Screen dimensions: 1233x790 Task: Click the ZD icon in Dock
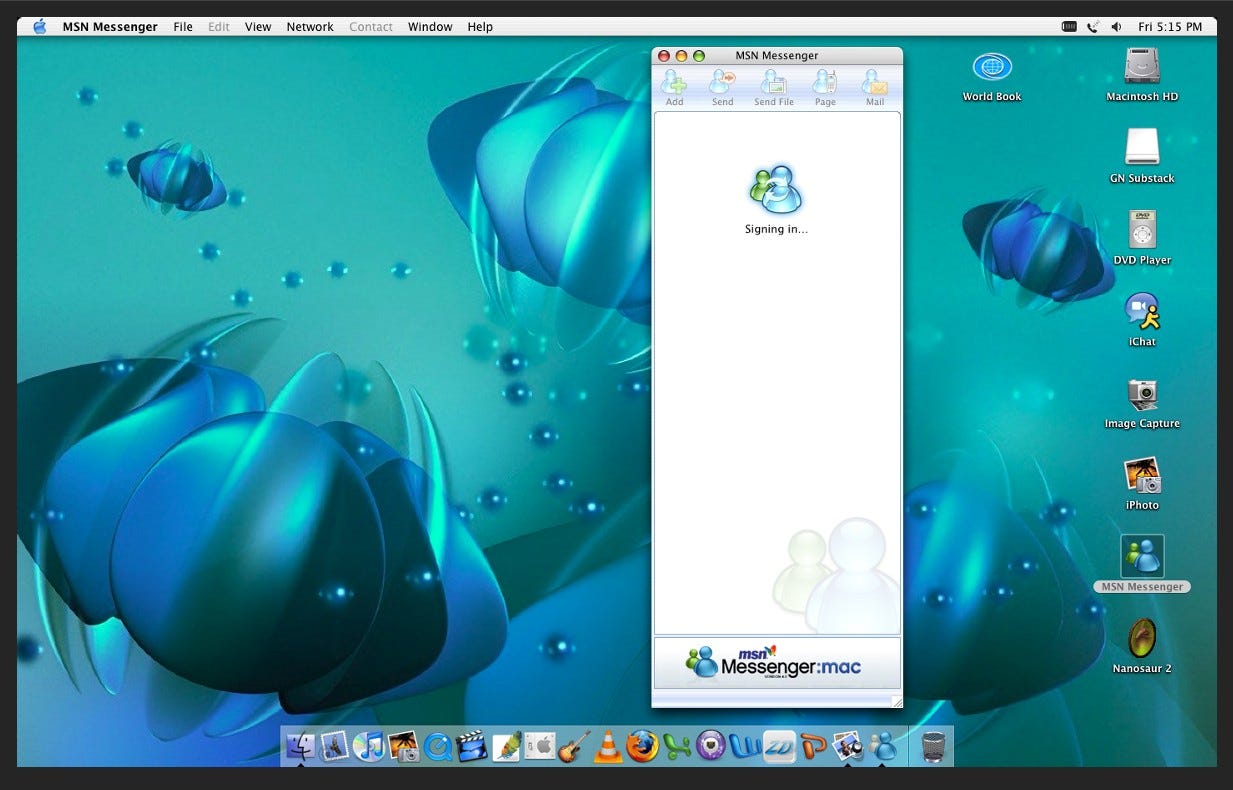[779, 746]
